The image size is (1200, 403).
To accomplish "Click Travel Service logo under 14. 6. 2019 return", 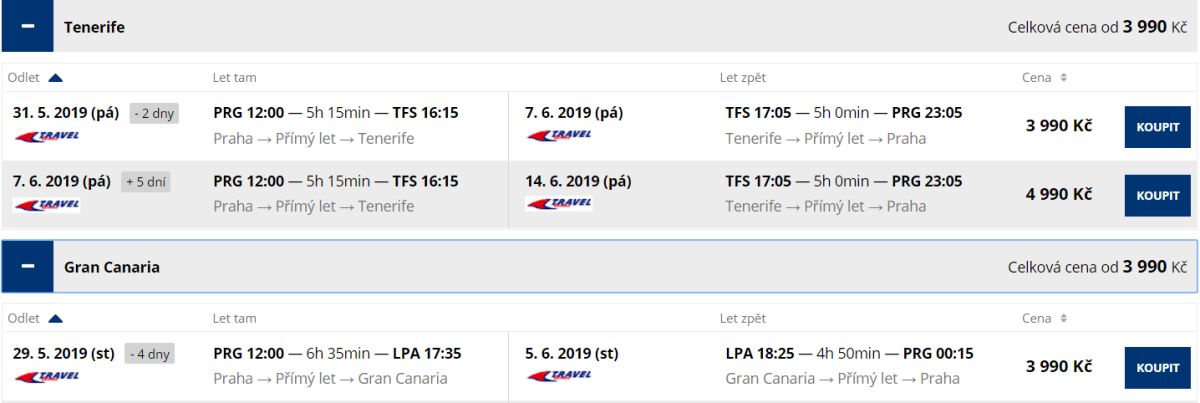I will coord(559,204).
